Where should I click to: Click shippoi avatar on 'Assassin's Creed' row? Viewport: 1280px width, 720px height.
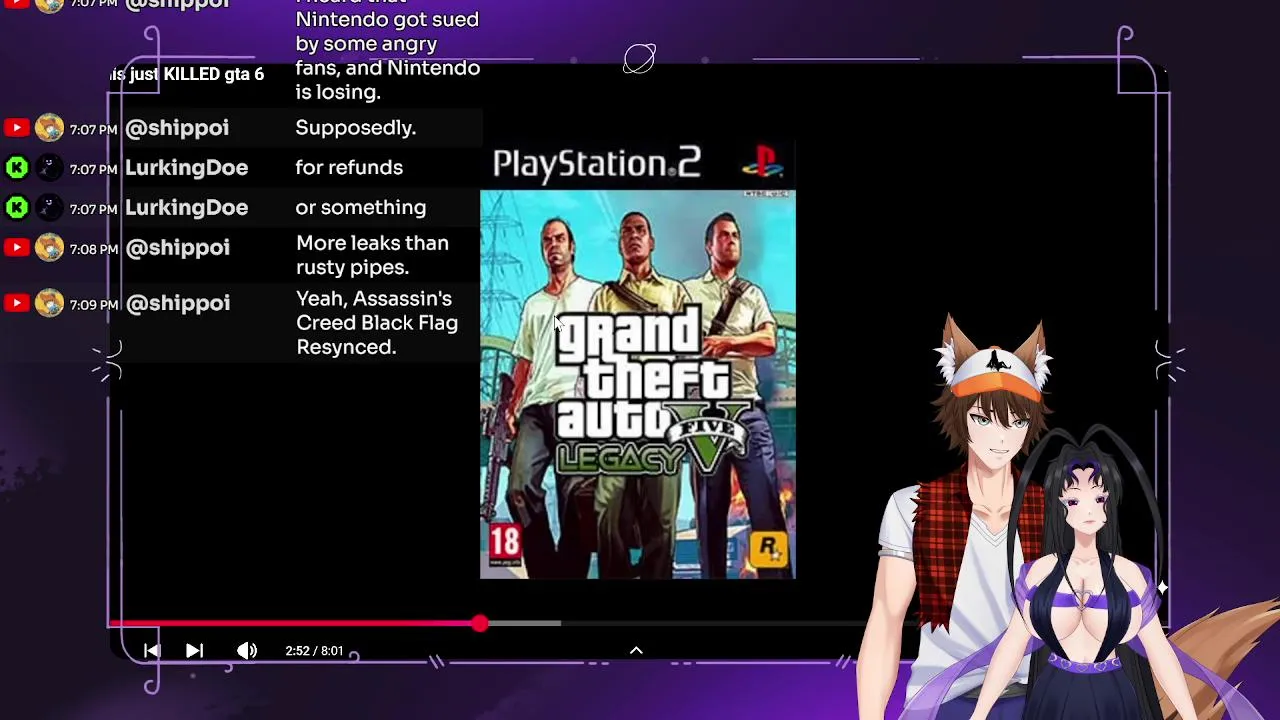(x=49, y=303)
